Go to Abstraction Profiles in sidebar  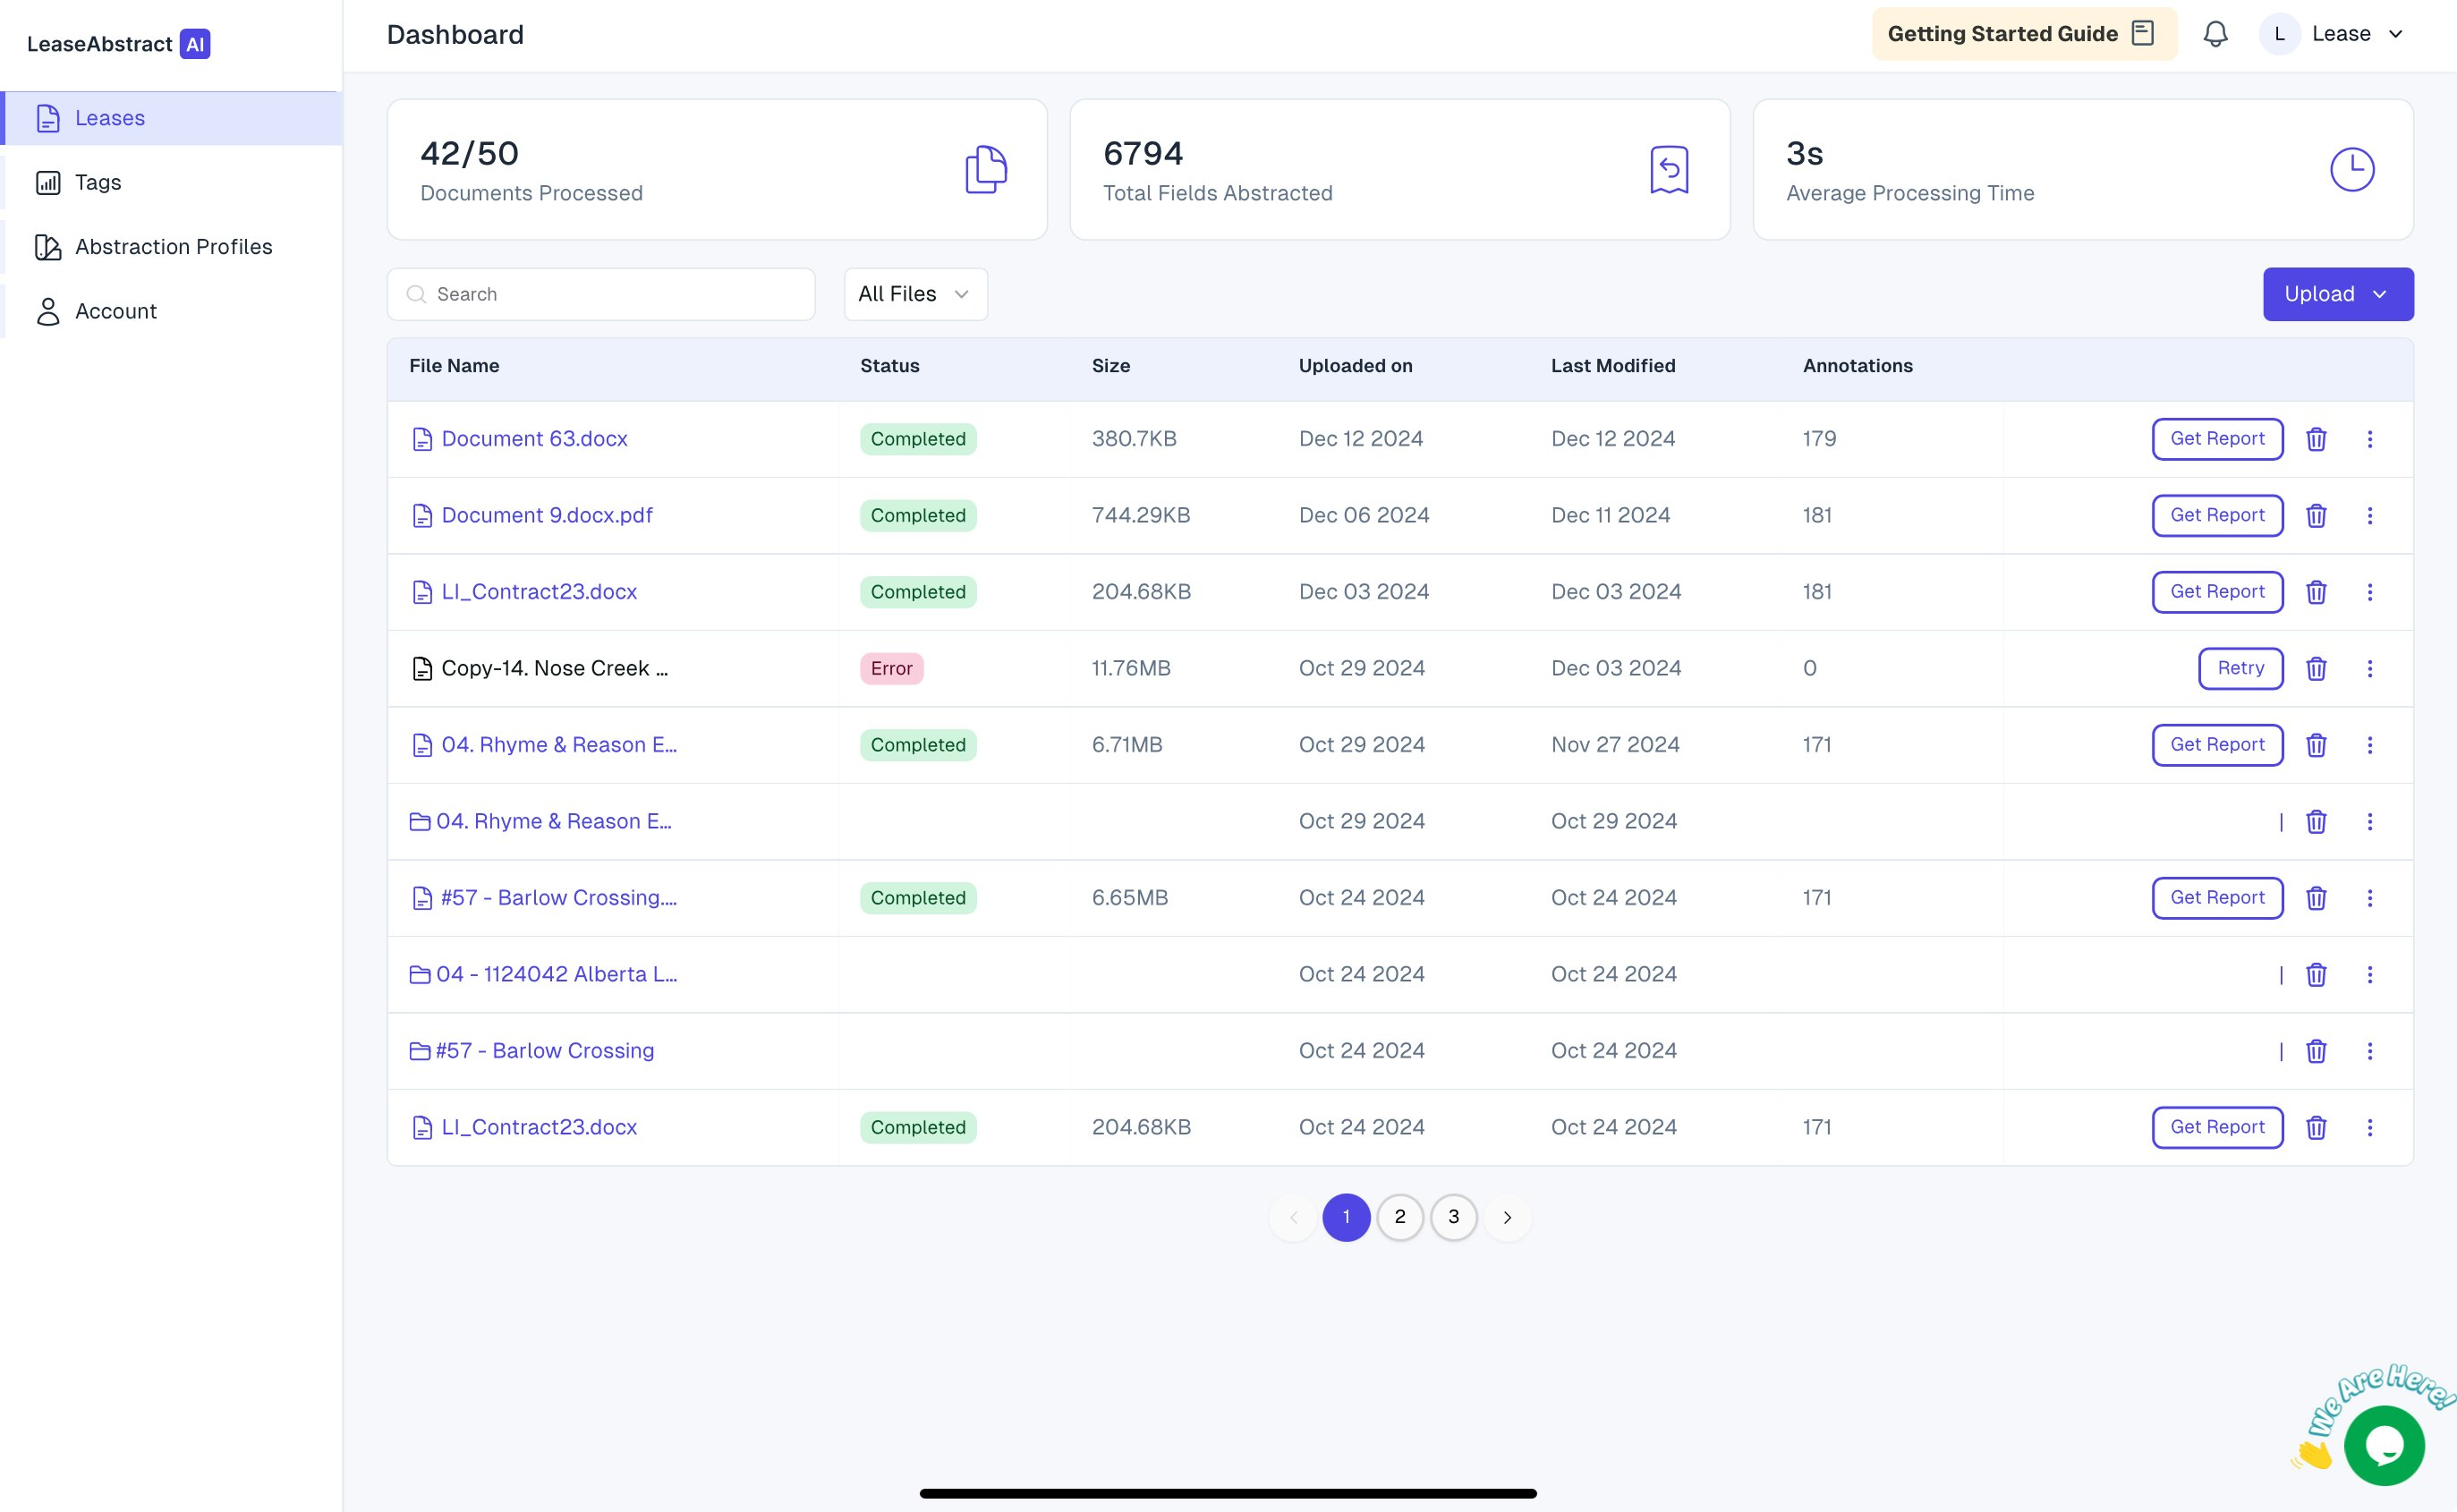pyautogui.click(x=173, y=247)
